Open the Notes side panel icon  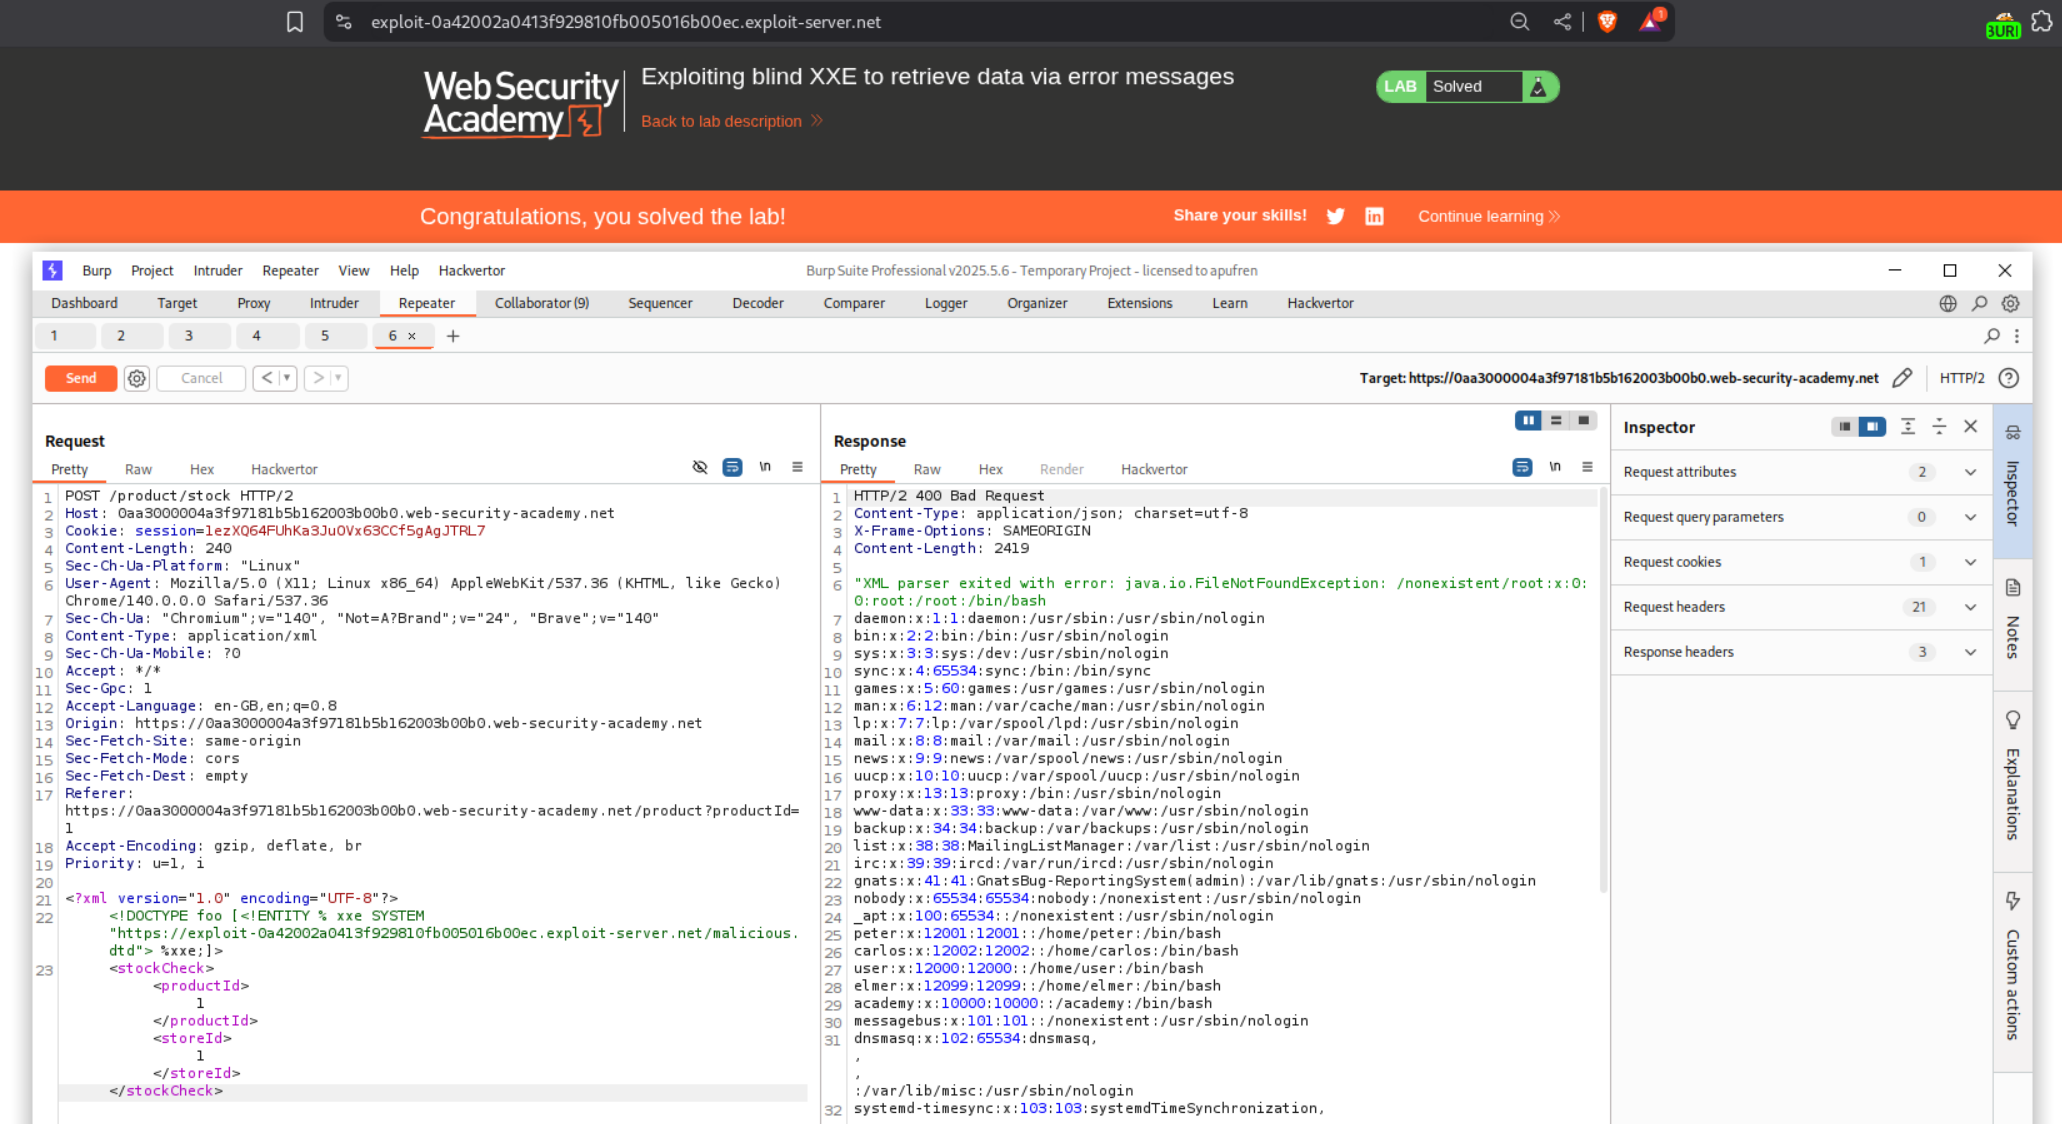[x=2013, y=588]
